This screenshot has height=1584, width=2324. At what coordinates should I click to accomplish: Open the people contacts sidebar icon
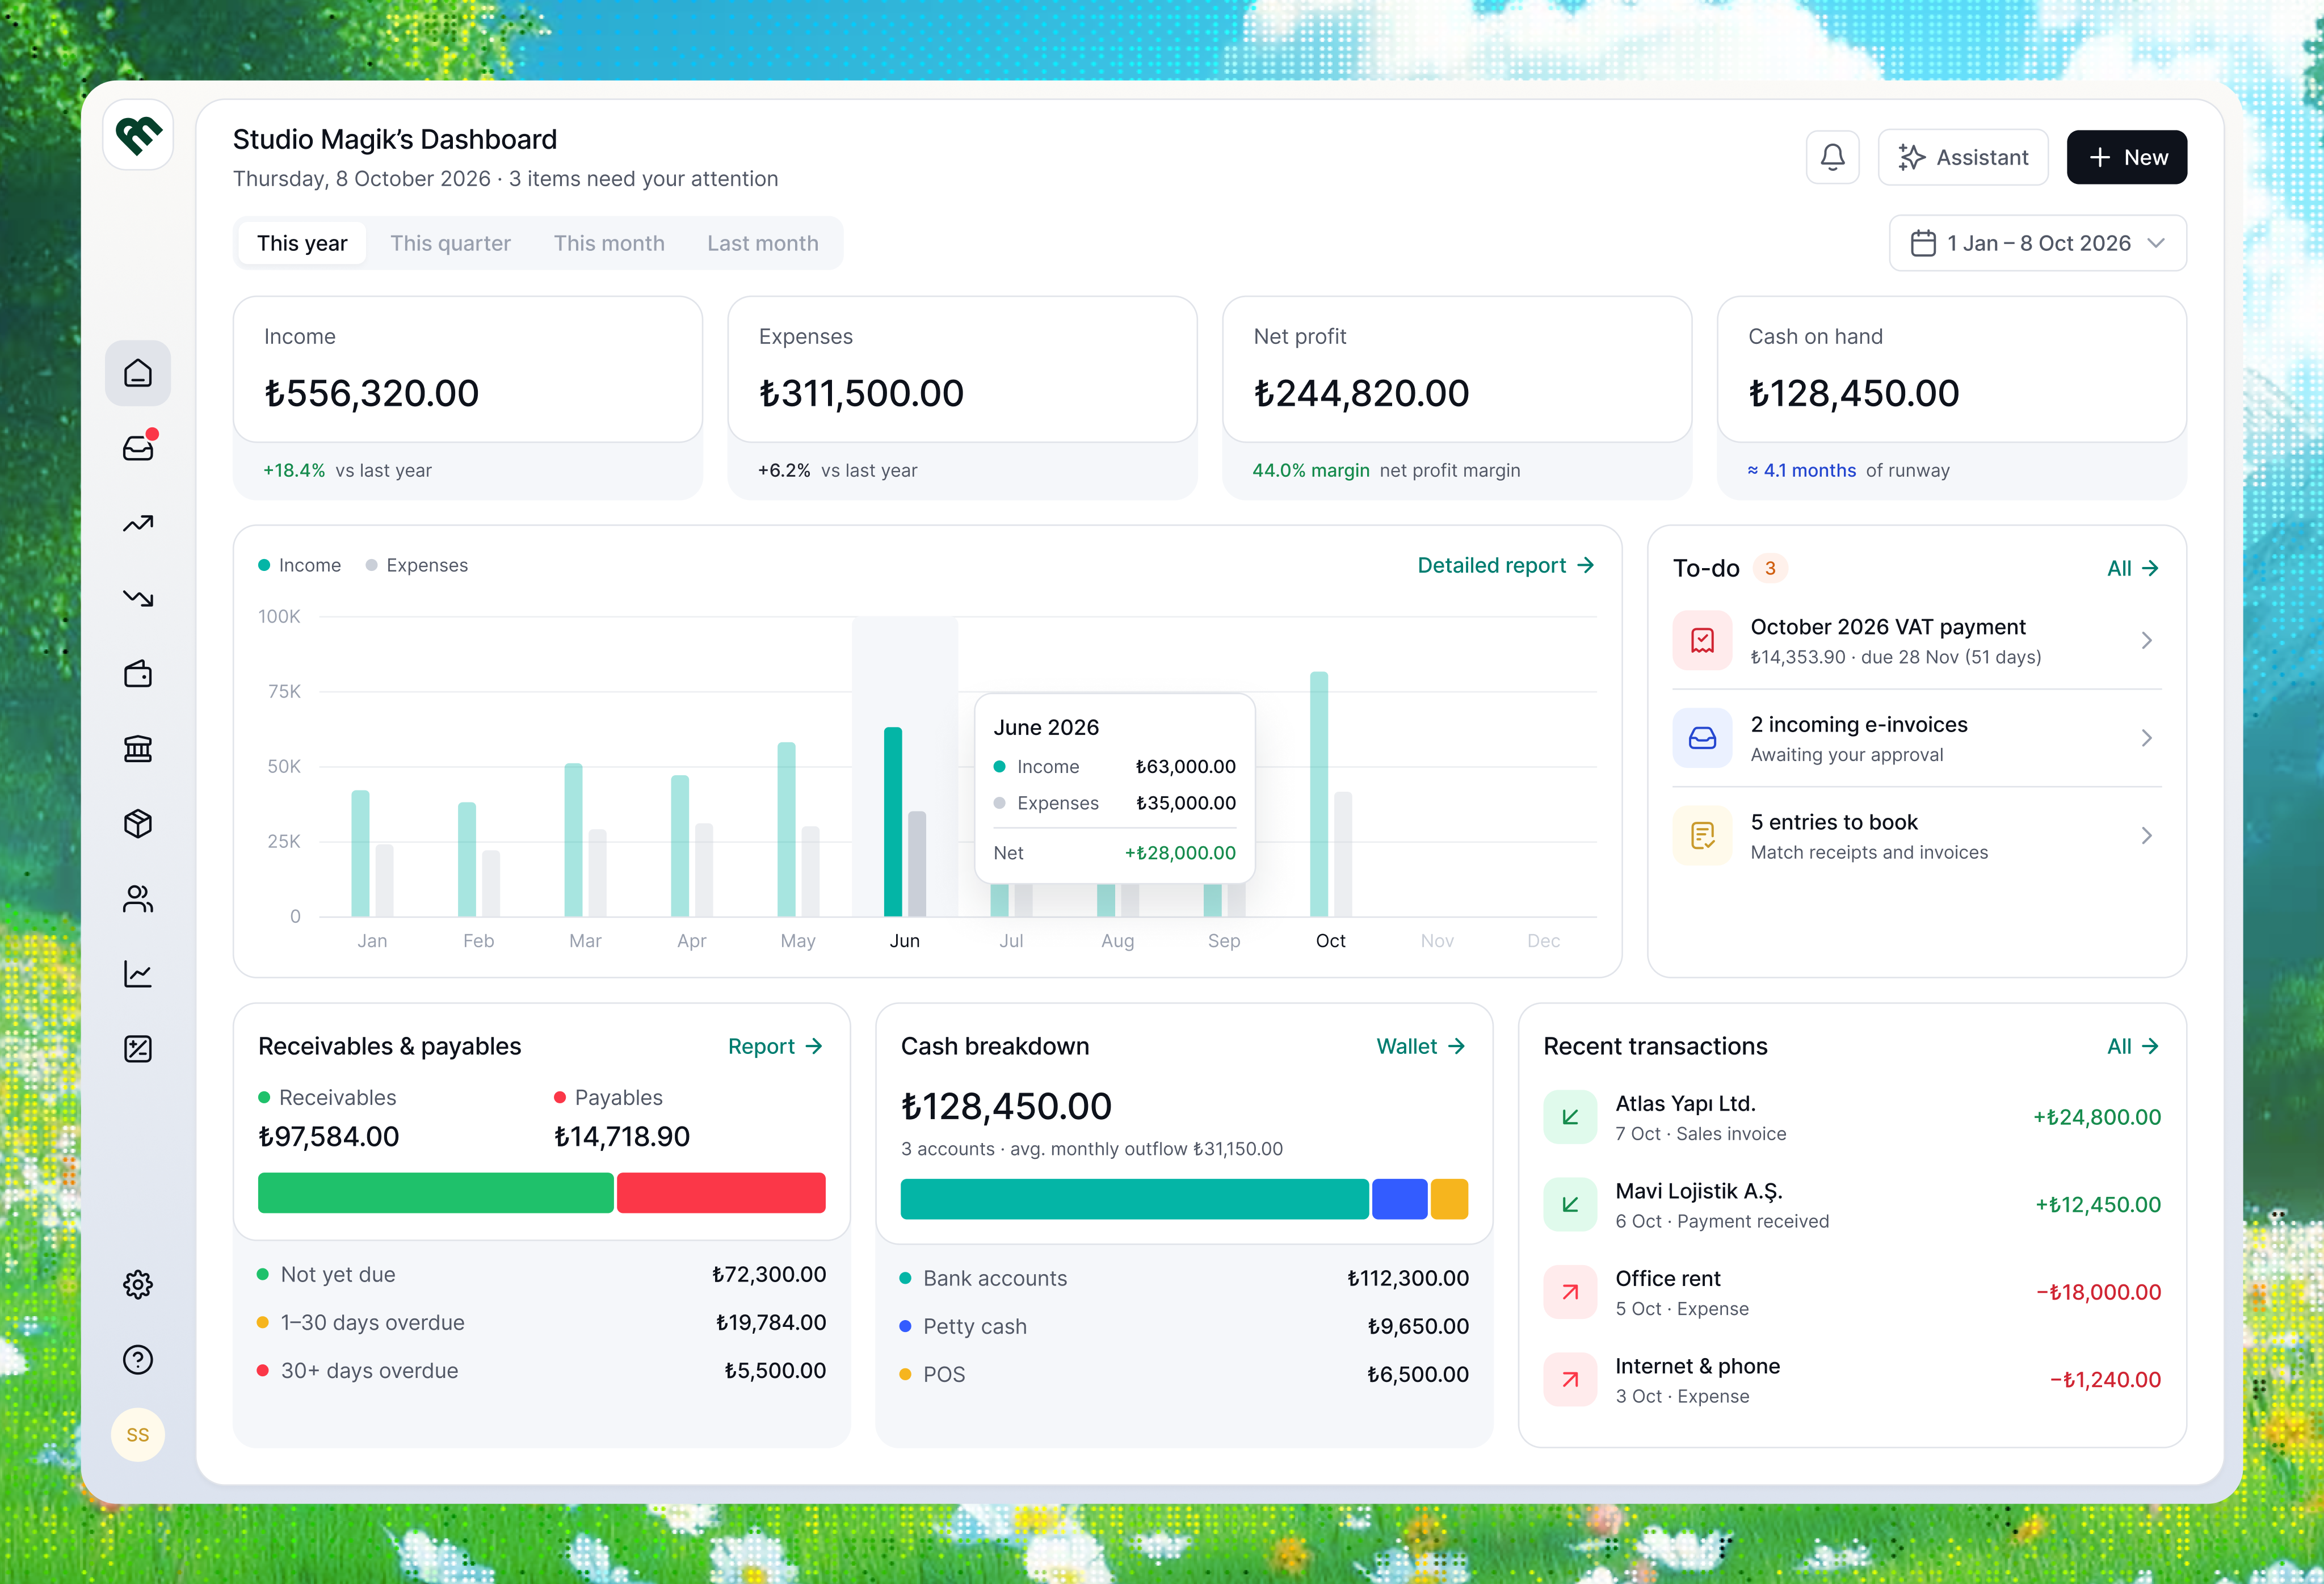(x=138, y=899)
